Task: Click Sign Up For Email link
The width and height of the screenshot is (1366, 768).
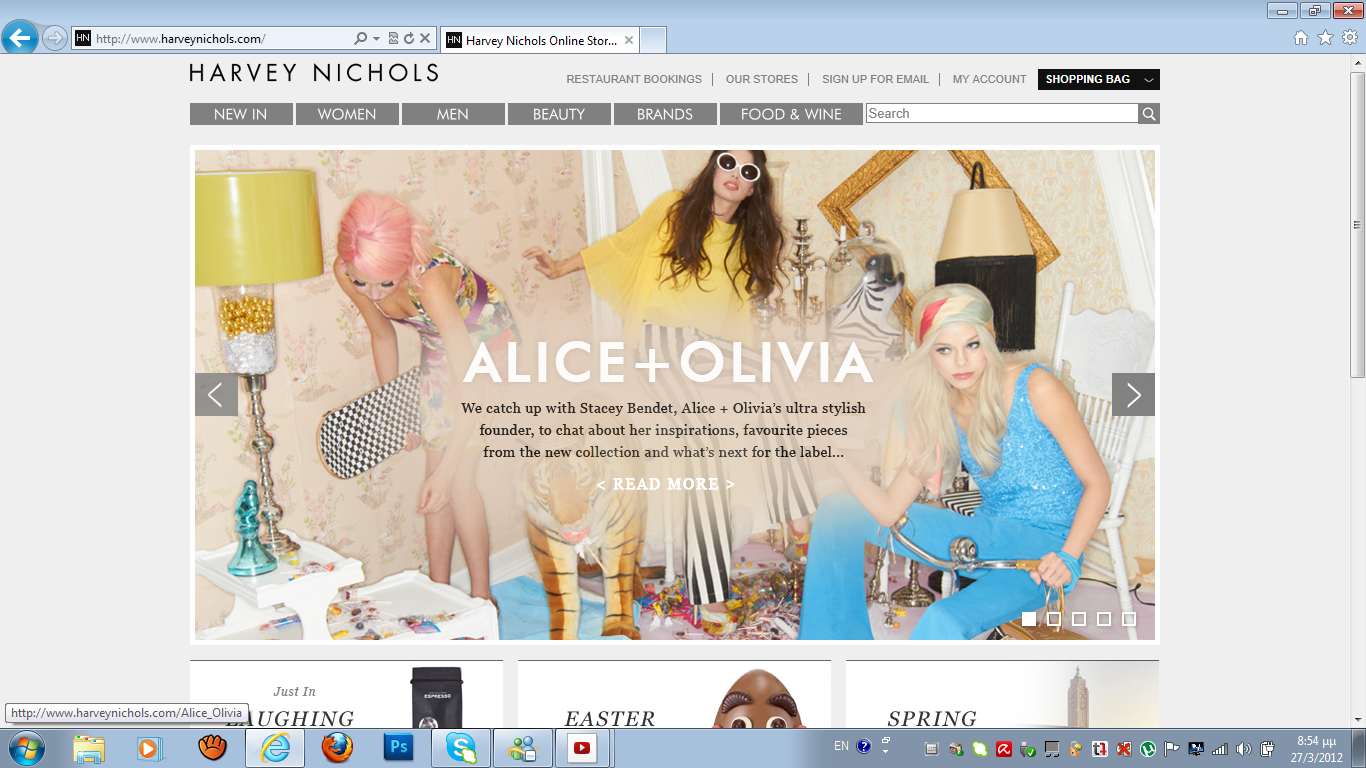Action: pos(875,79)
